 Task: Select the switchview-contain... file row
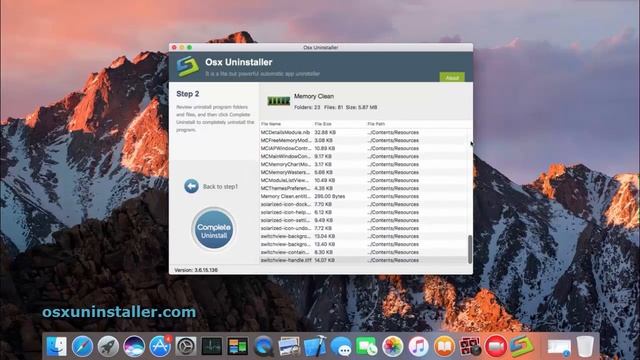[x=363, y=252]
